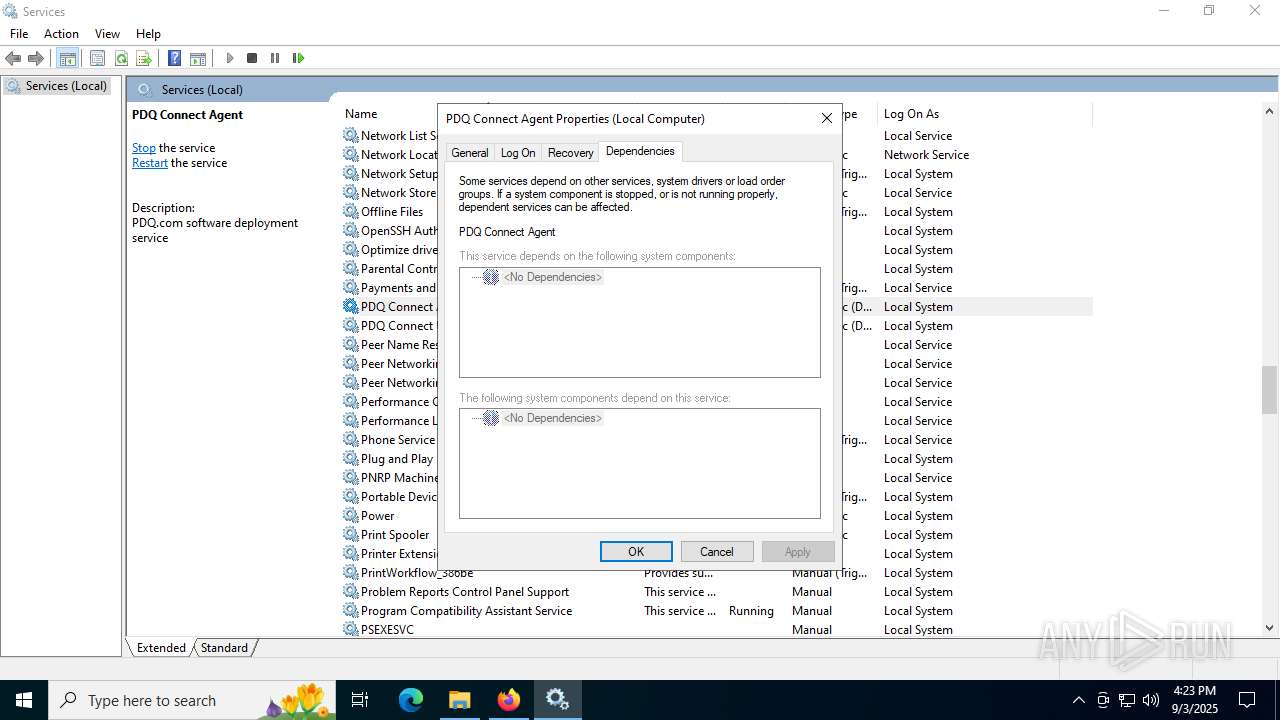1280x720 pixels.
Task: Click the Refresh toolbar icon
Action: coord(121,58)
